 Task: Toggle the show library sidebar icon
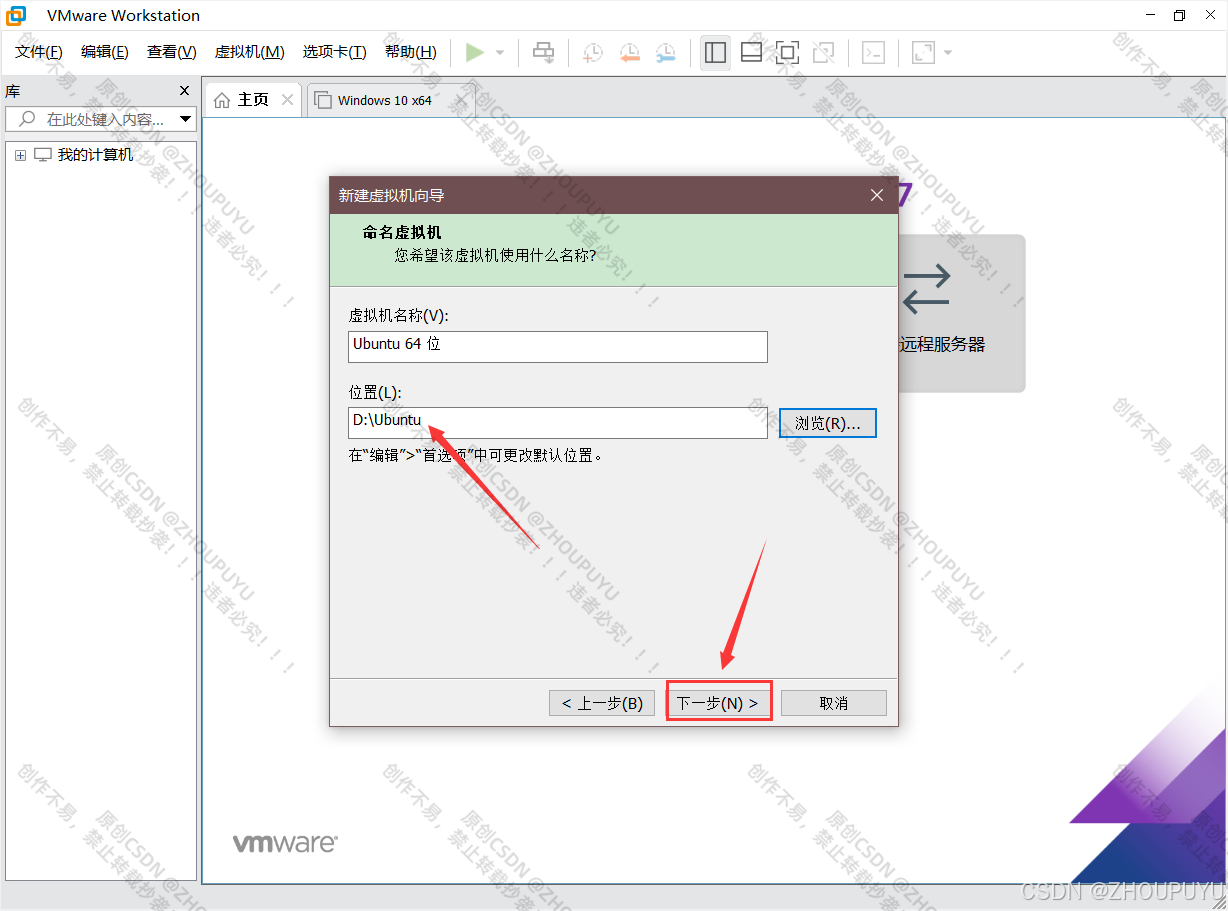(715, 52)
